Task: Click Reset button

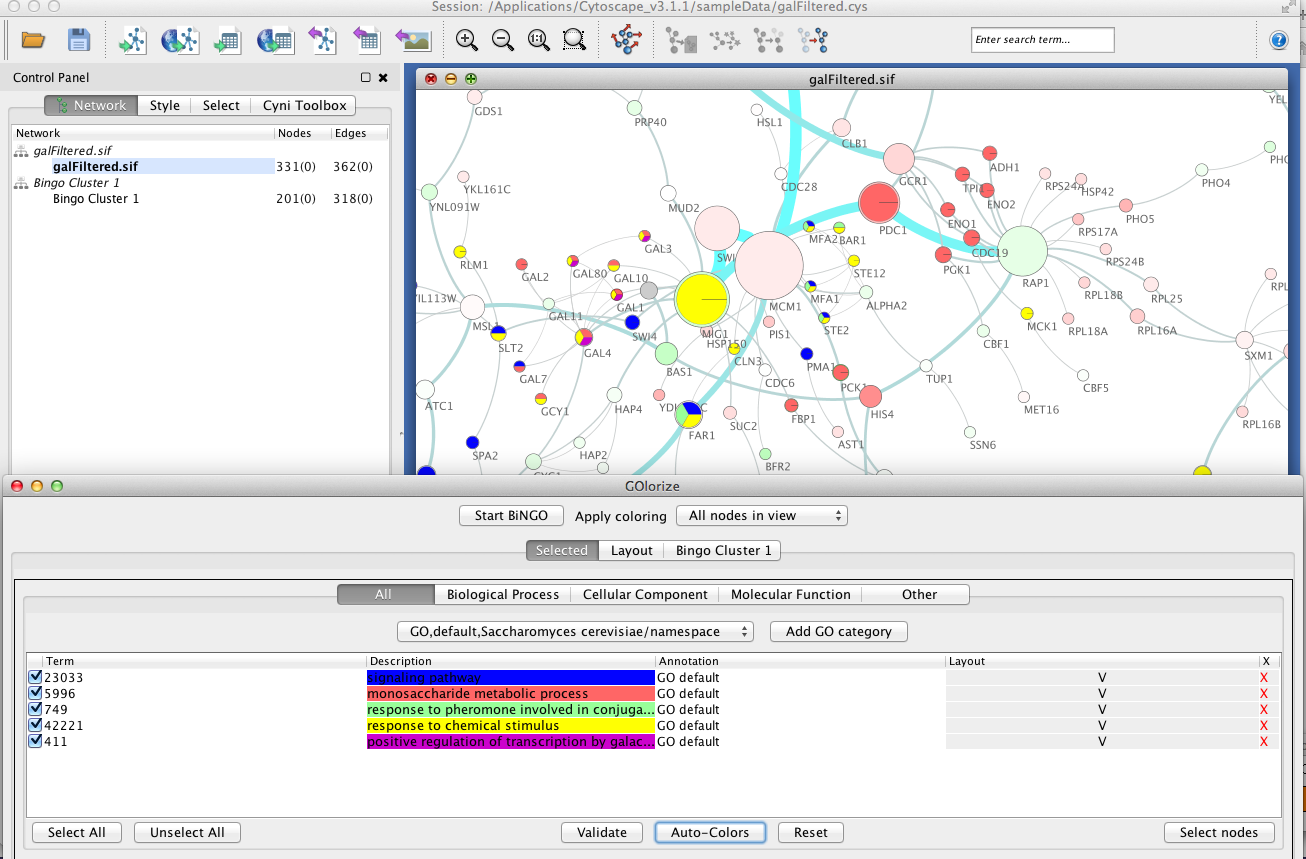Action: click(811, 832)
